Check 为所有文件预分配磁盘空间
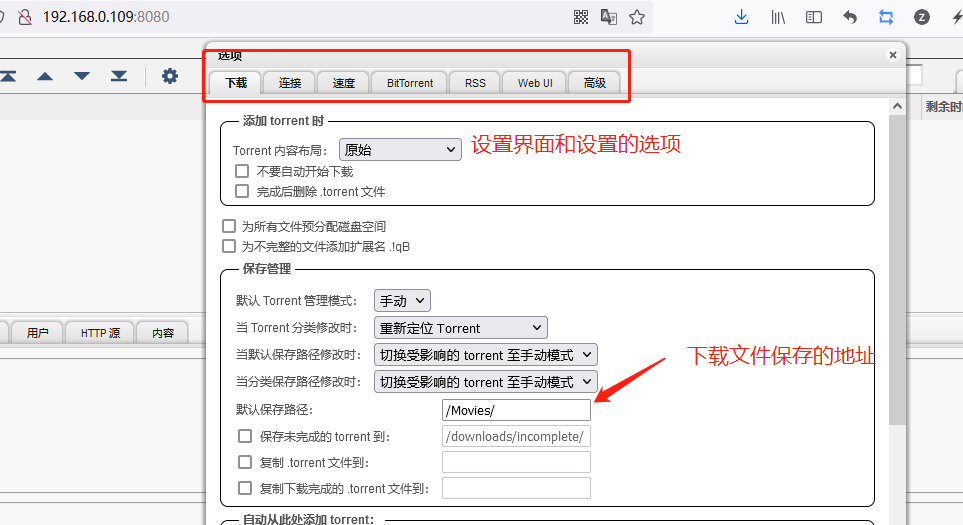This screenshot has height=525, width=963. coord(228,226)
